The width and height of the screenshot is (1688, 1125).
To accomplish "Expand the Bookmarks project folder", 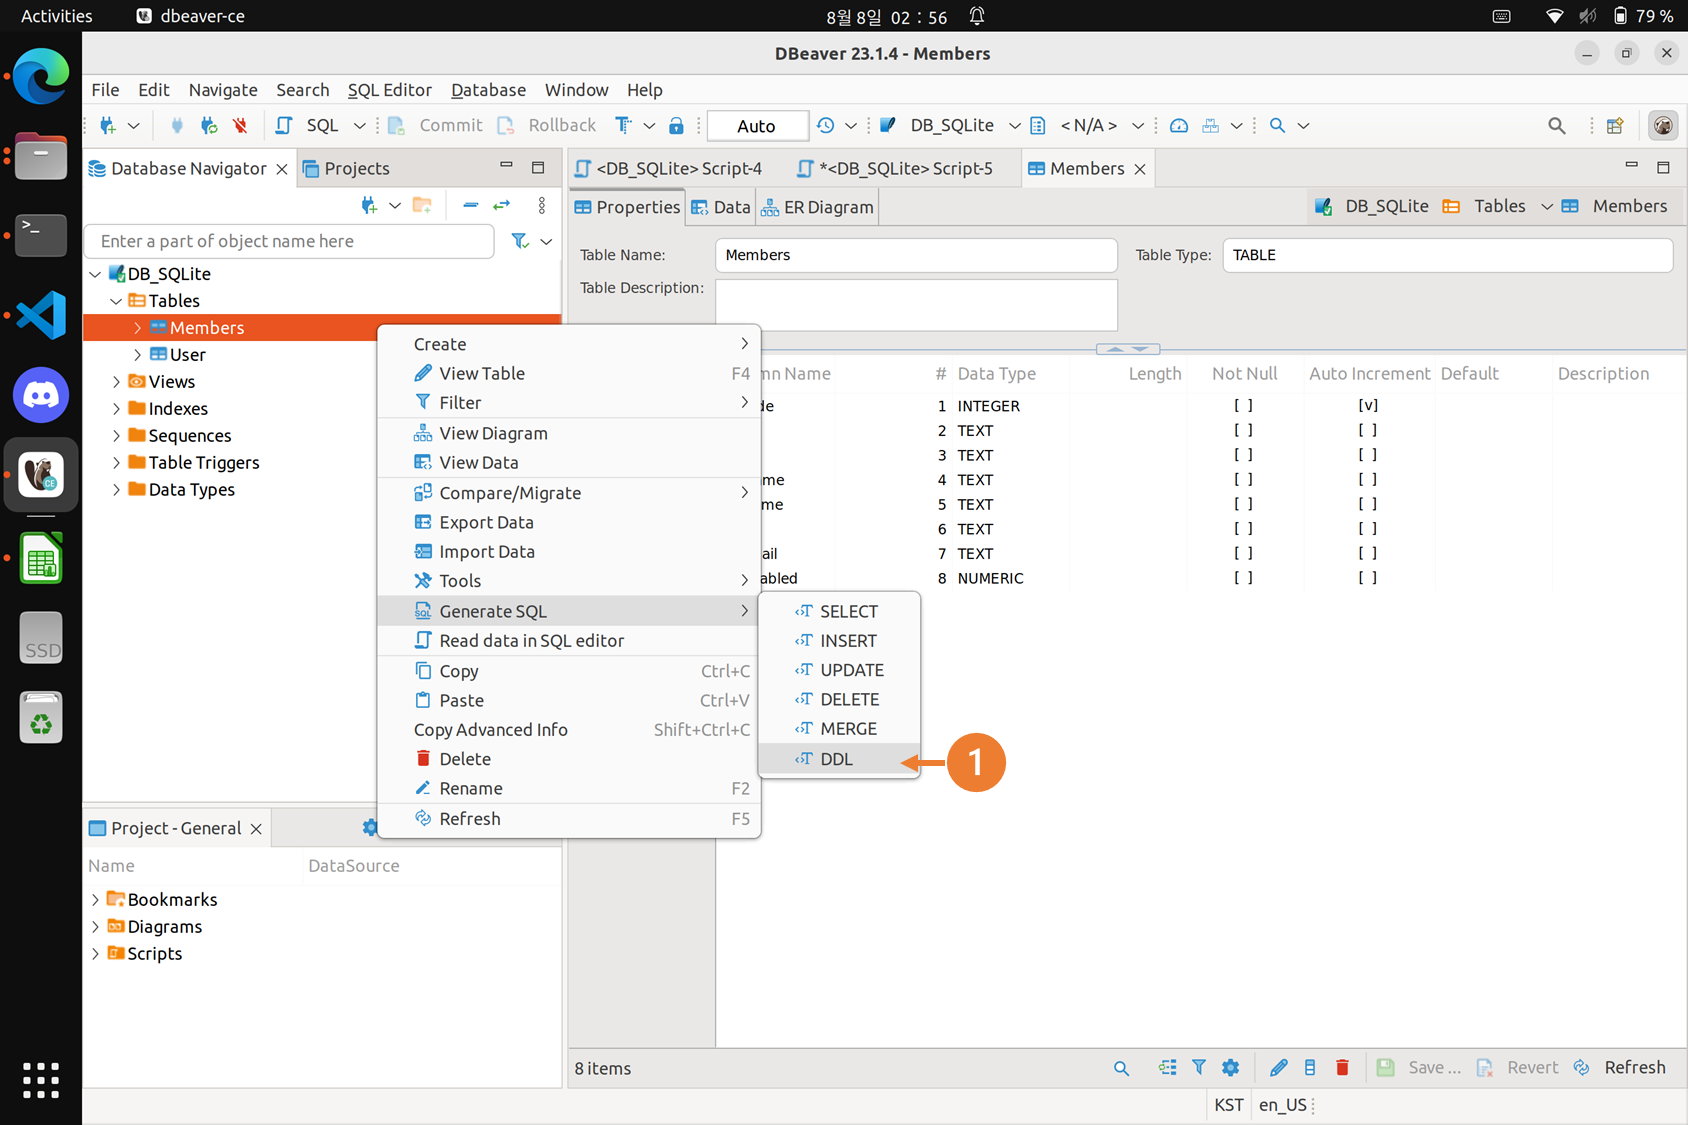I will (95, 899).
